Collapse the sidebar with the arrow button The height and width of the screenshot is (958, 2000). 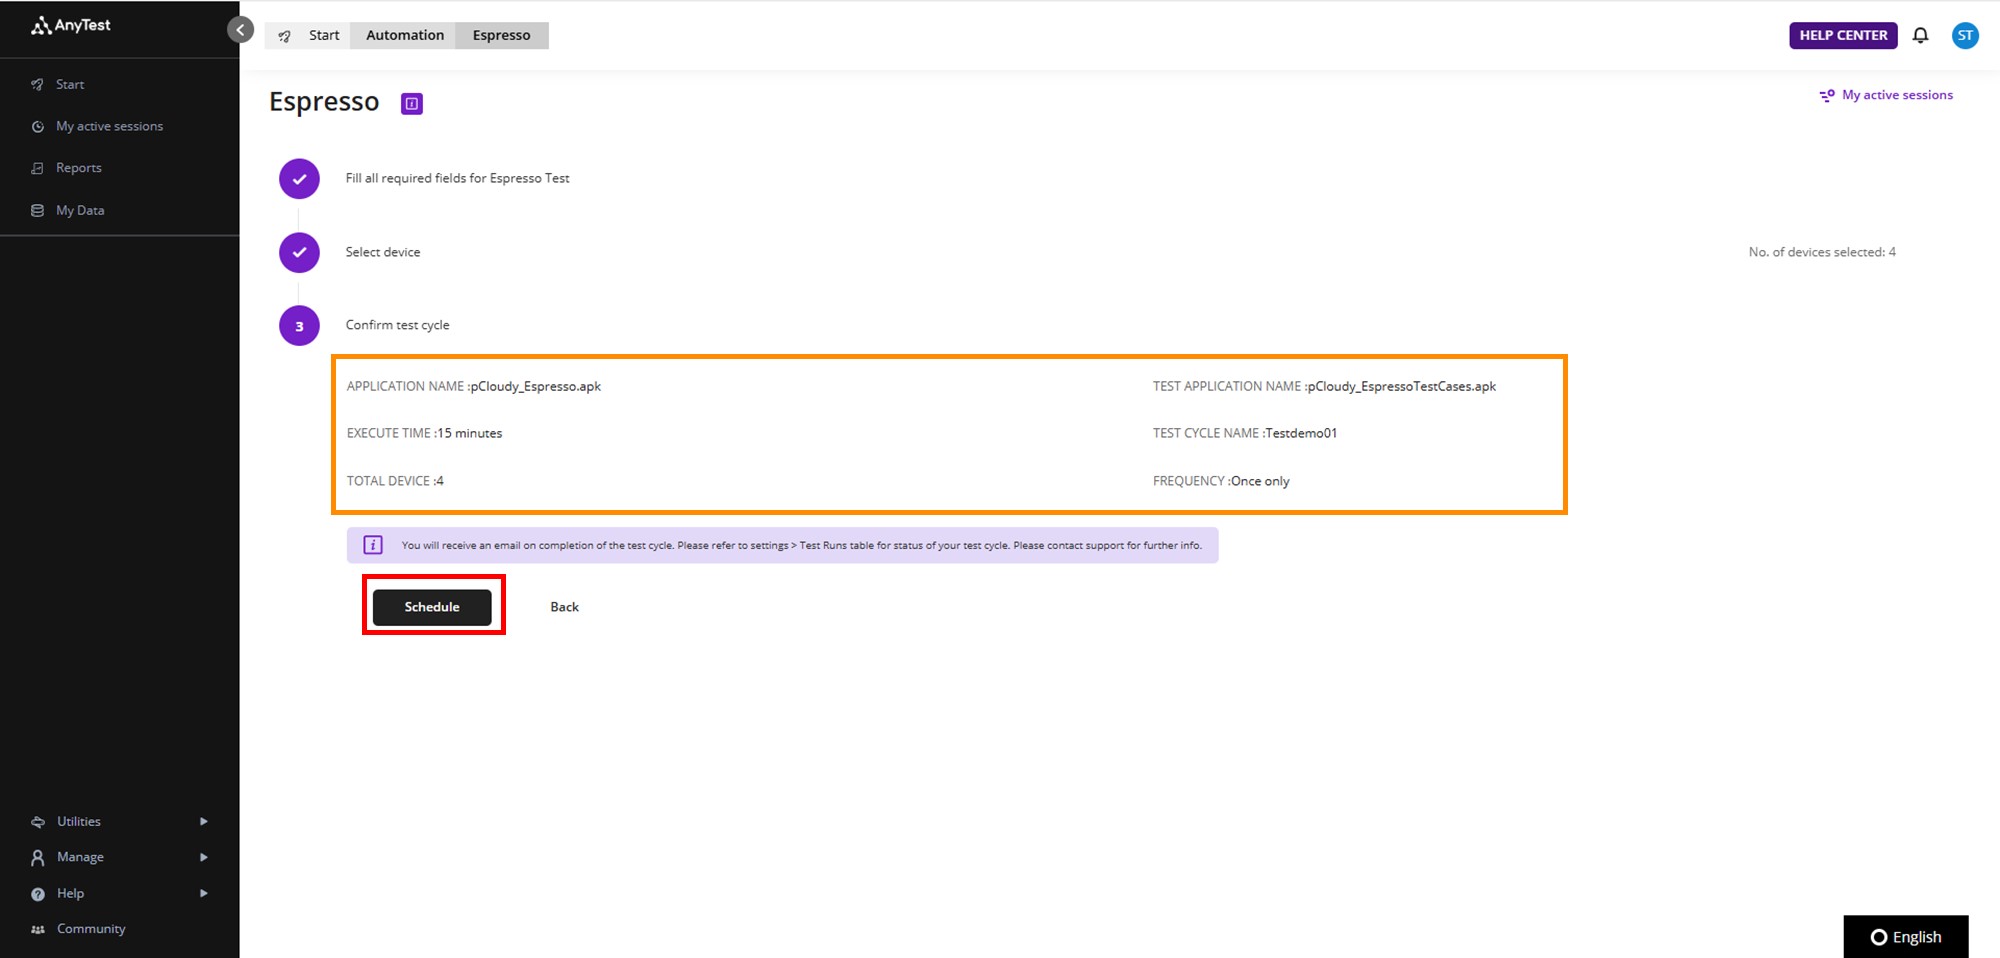click(240, 30)
